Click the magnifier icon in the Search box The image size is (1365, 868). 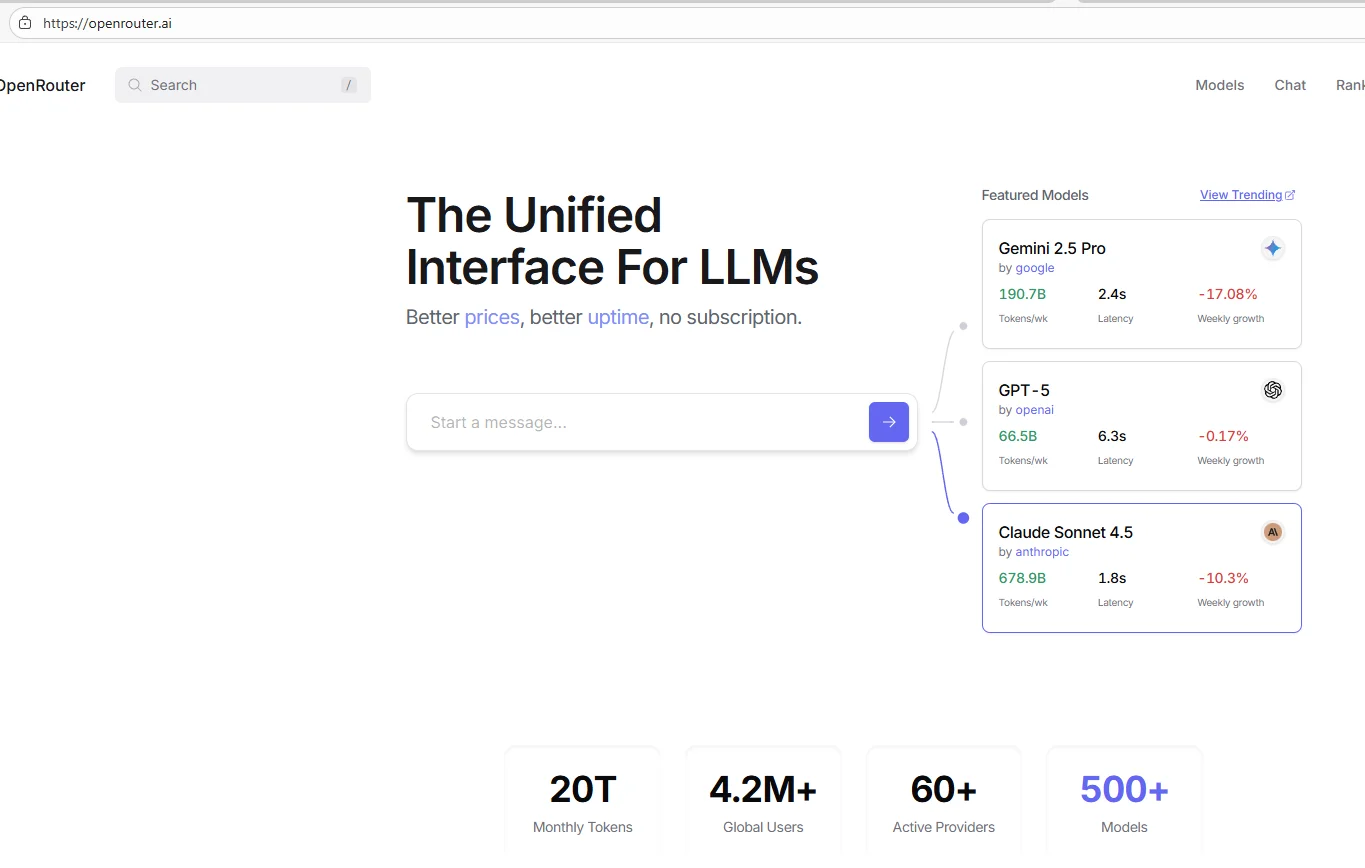[135, 85]
